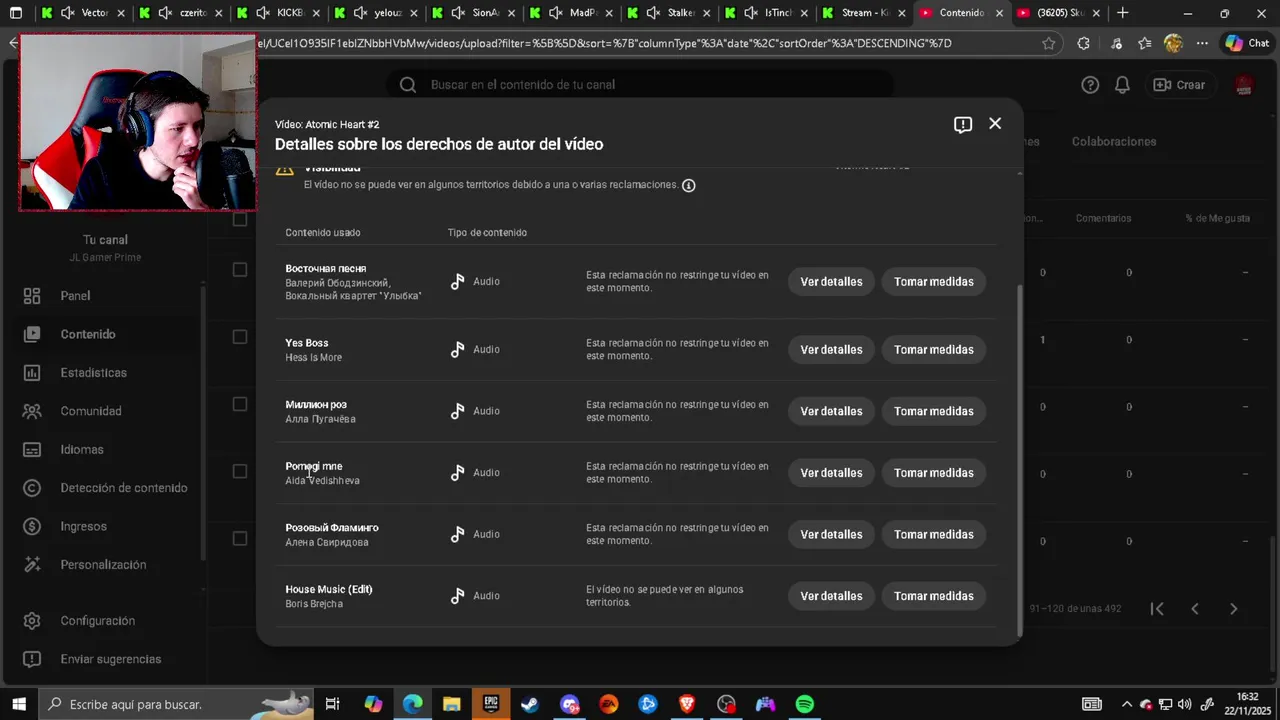Launch Steam from the taskbar
The height and width of the screenshot is (720, 1280).
tap(530, 704)
